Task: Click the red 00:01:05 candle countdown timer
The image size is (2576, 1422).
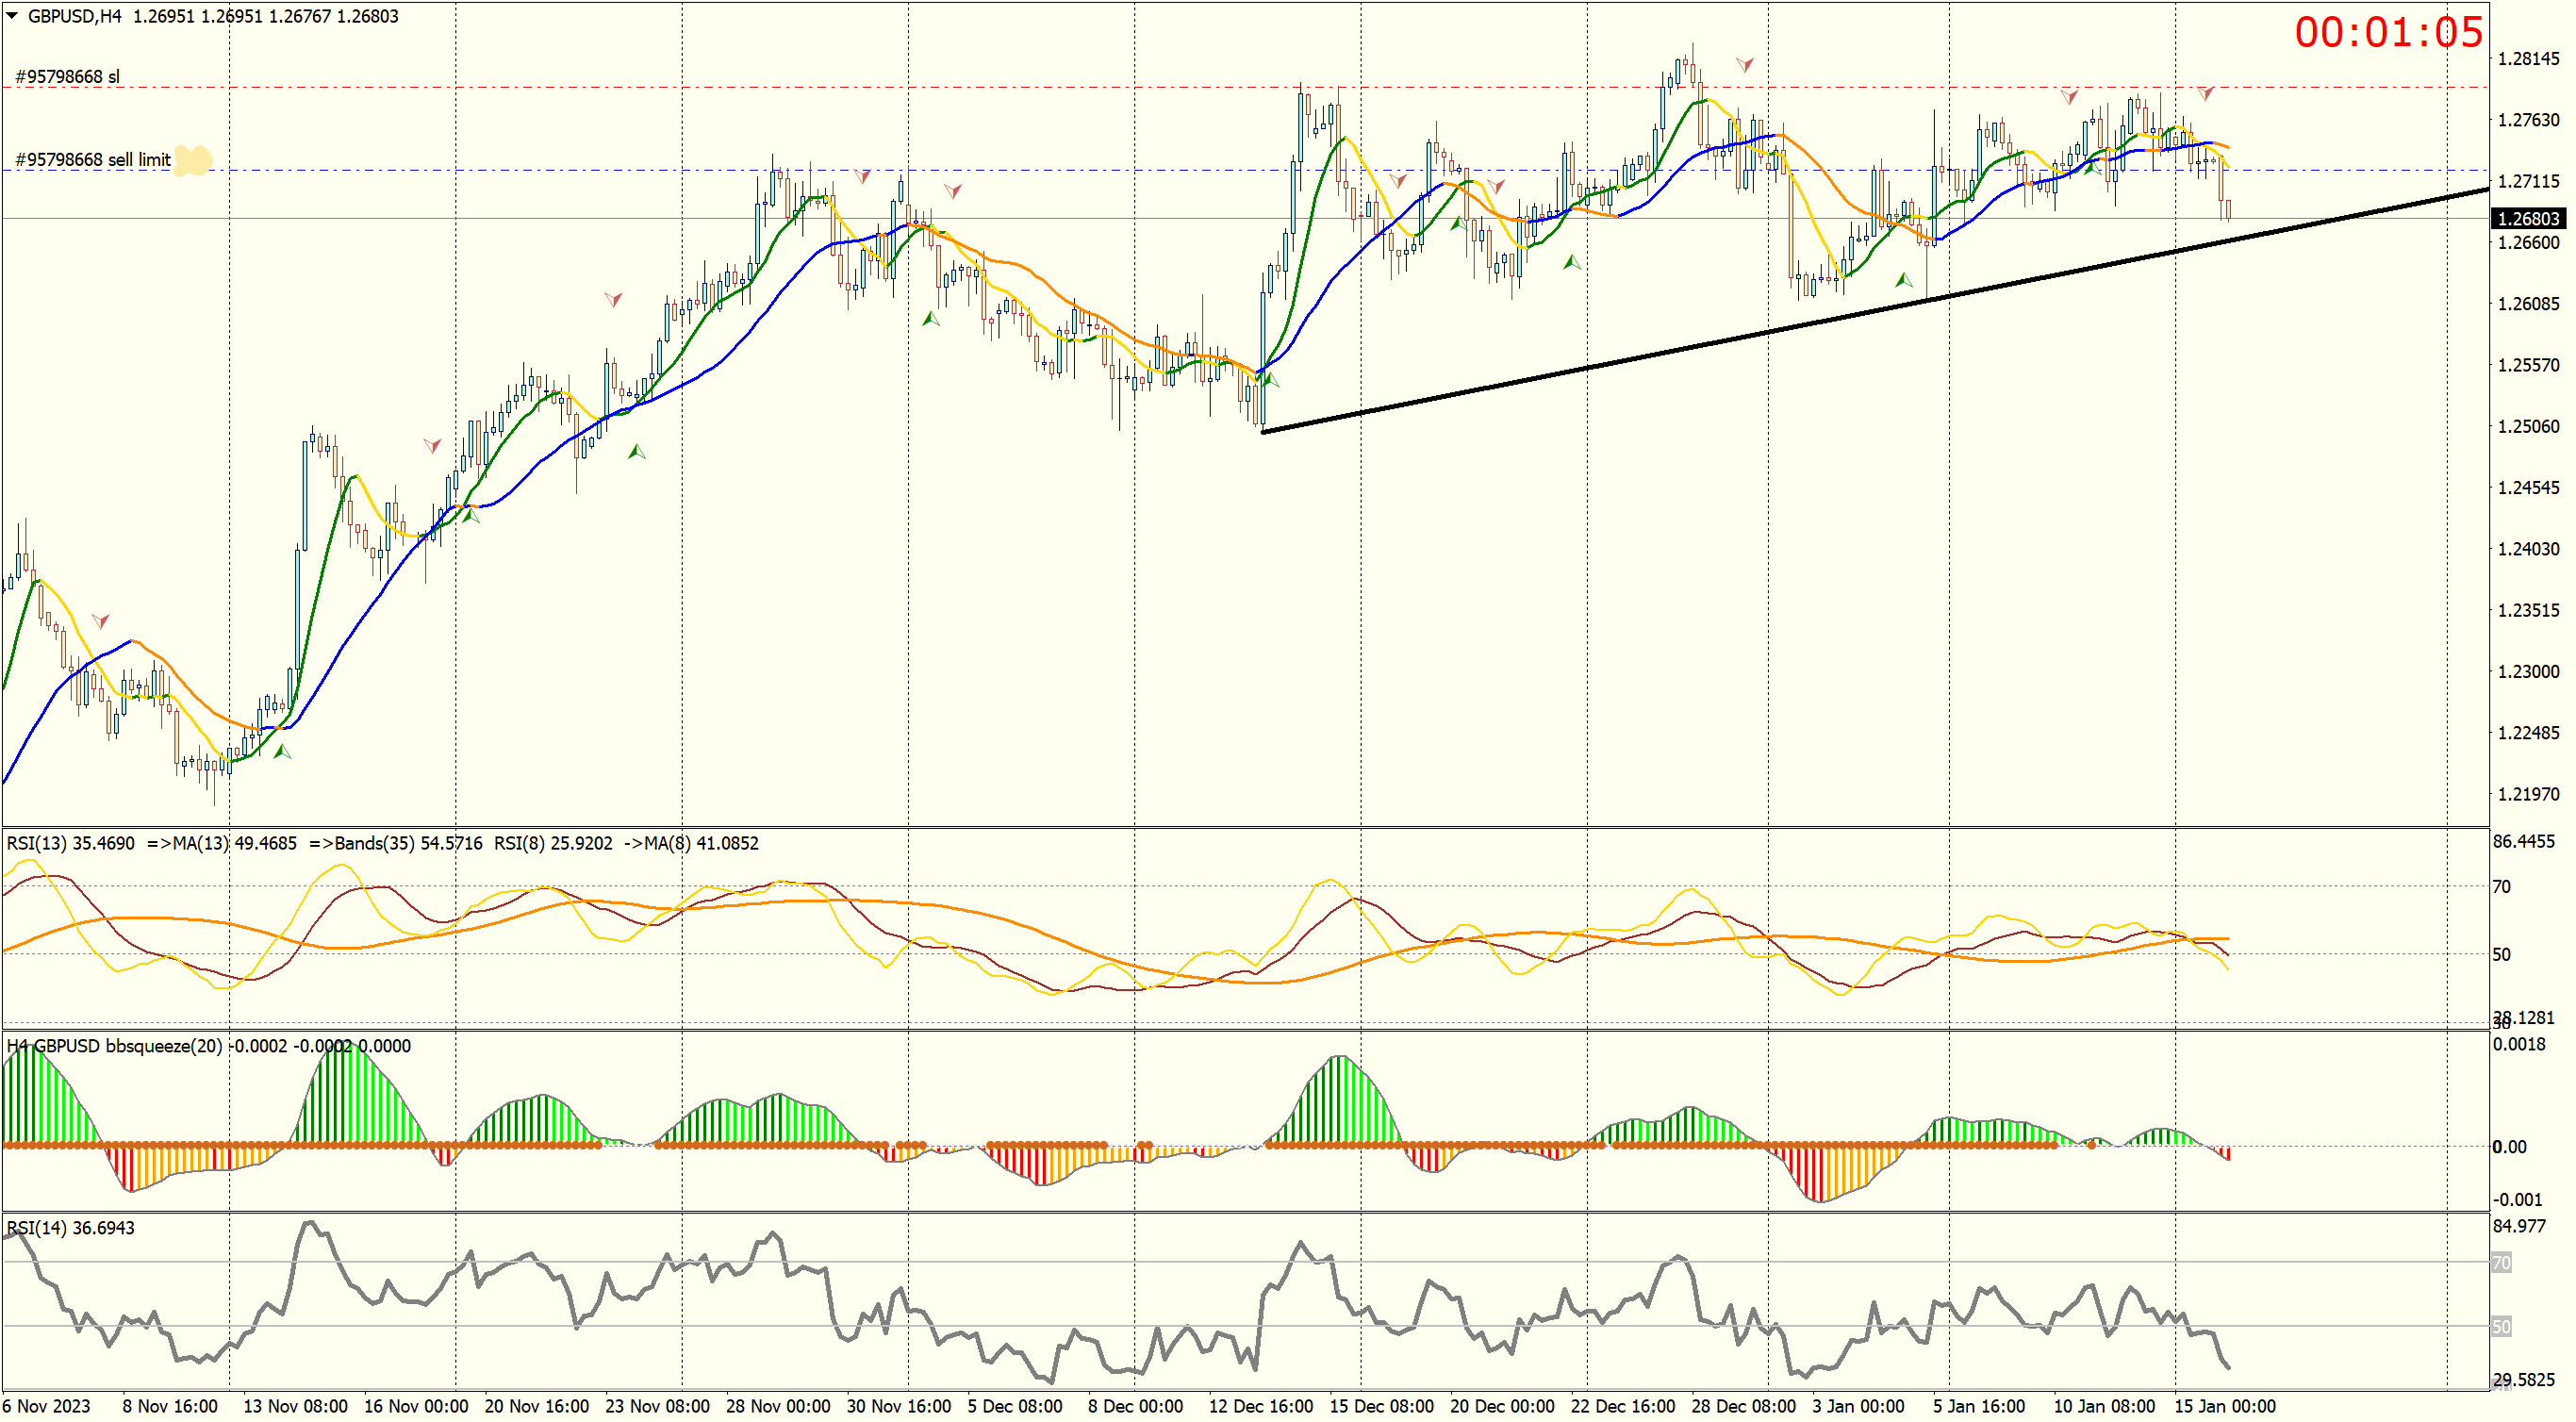Action: (x=2387, y=33)
